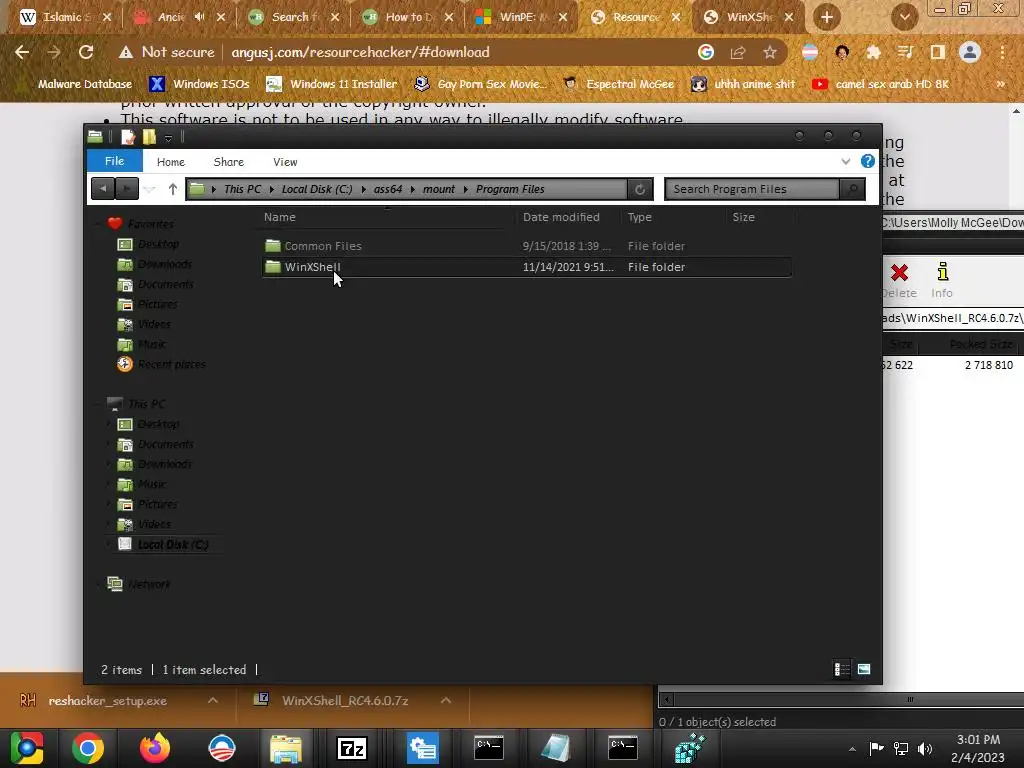Refresh the Program Files folder view
This screenshot has height=768, width=1024.
pyautogui.click(x=640, y=189)
